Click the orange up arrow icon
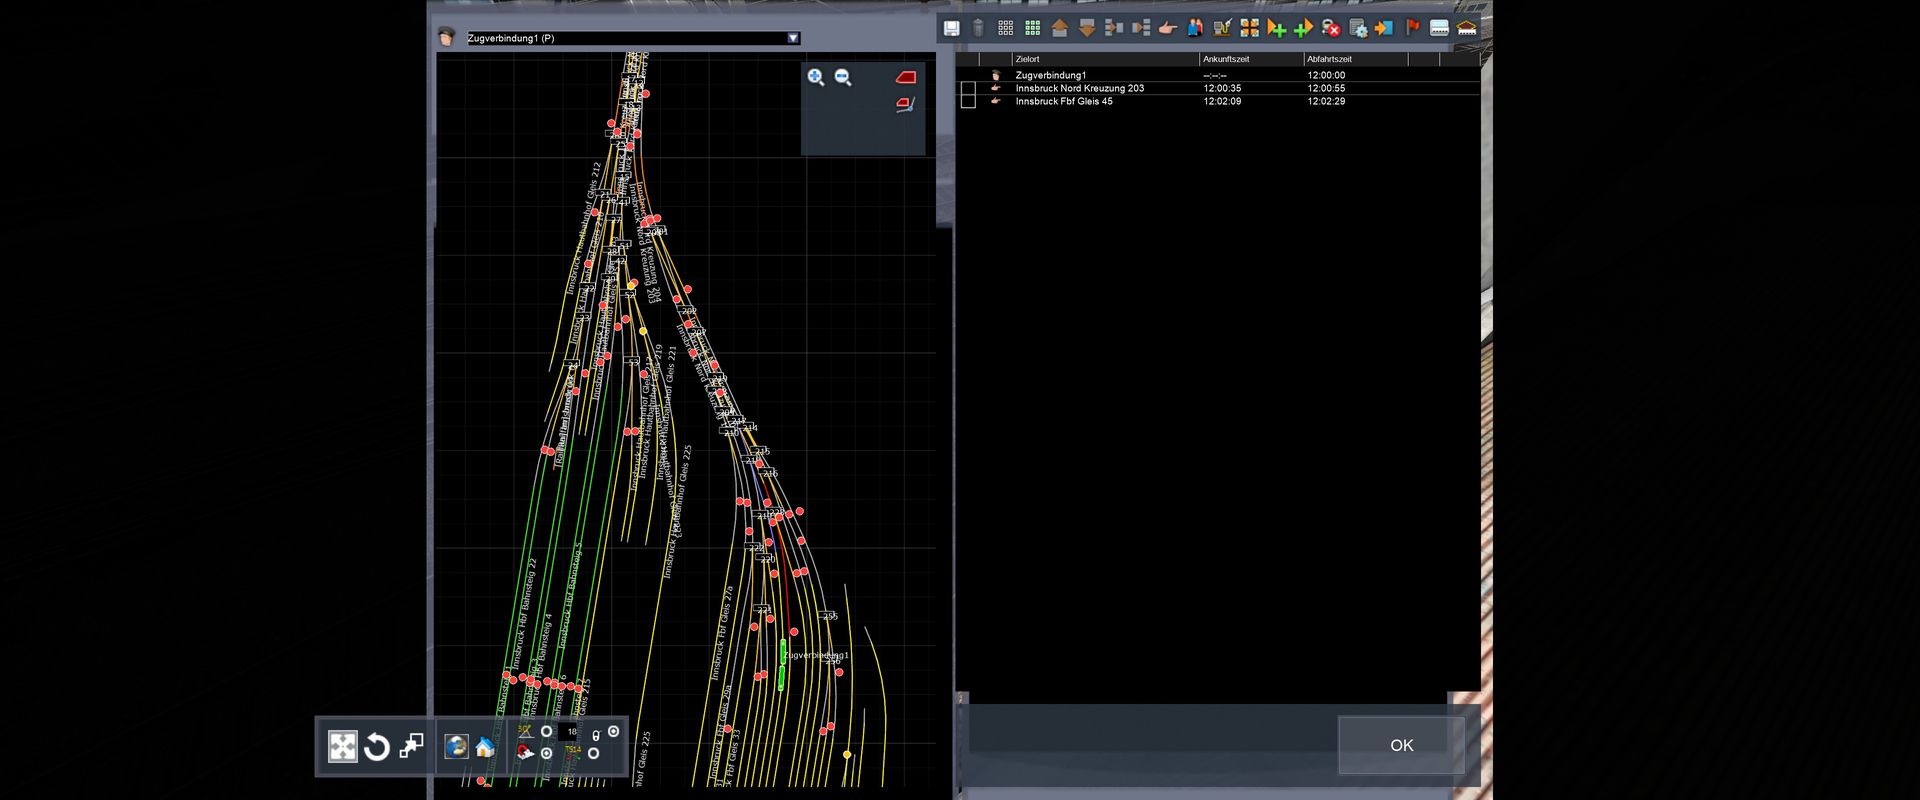The image size is (1920, 800). pos(1060,28)
